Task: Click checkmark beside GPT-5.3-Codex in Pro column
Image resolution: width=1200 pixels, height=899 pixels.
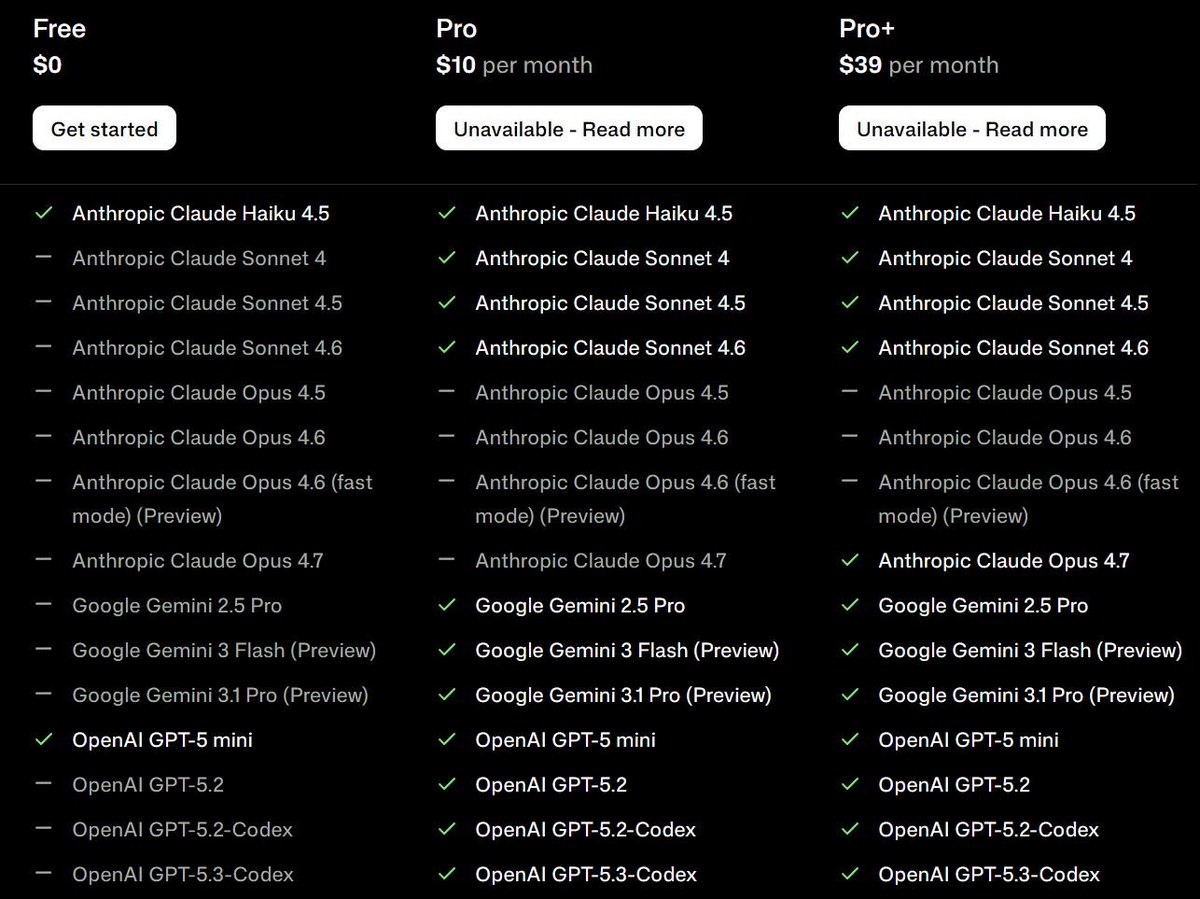Action: pyautogui.click(x=446, y=874)
